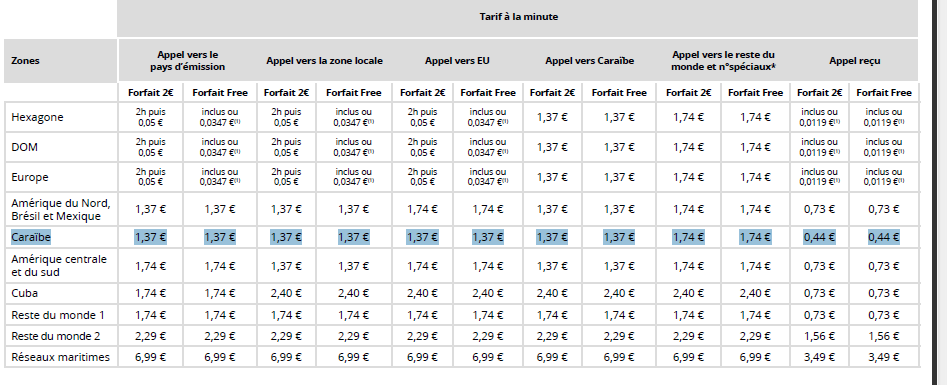Click Reste du monde 1 '1,74 €' EU Forfait Free

click(488, 315)
